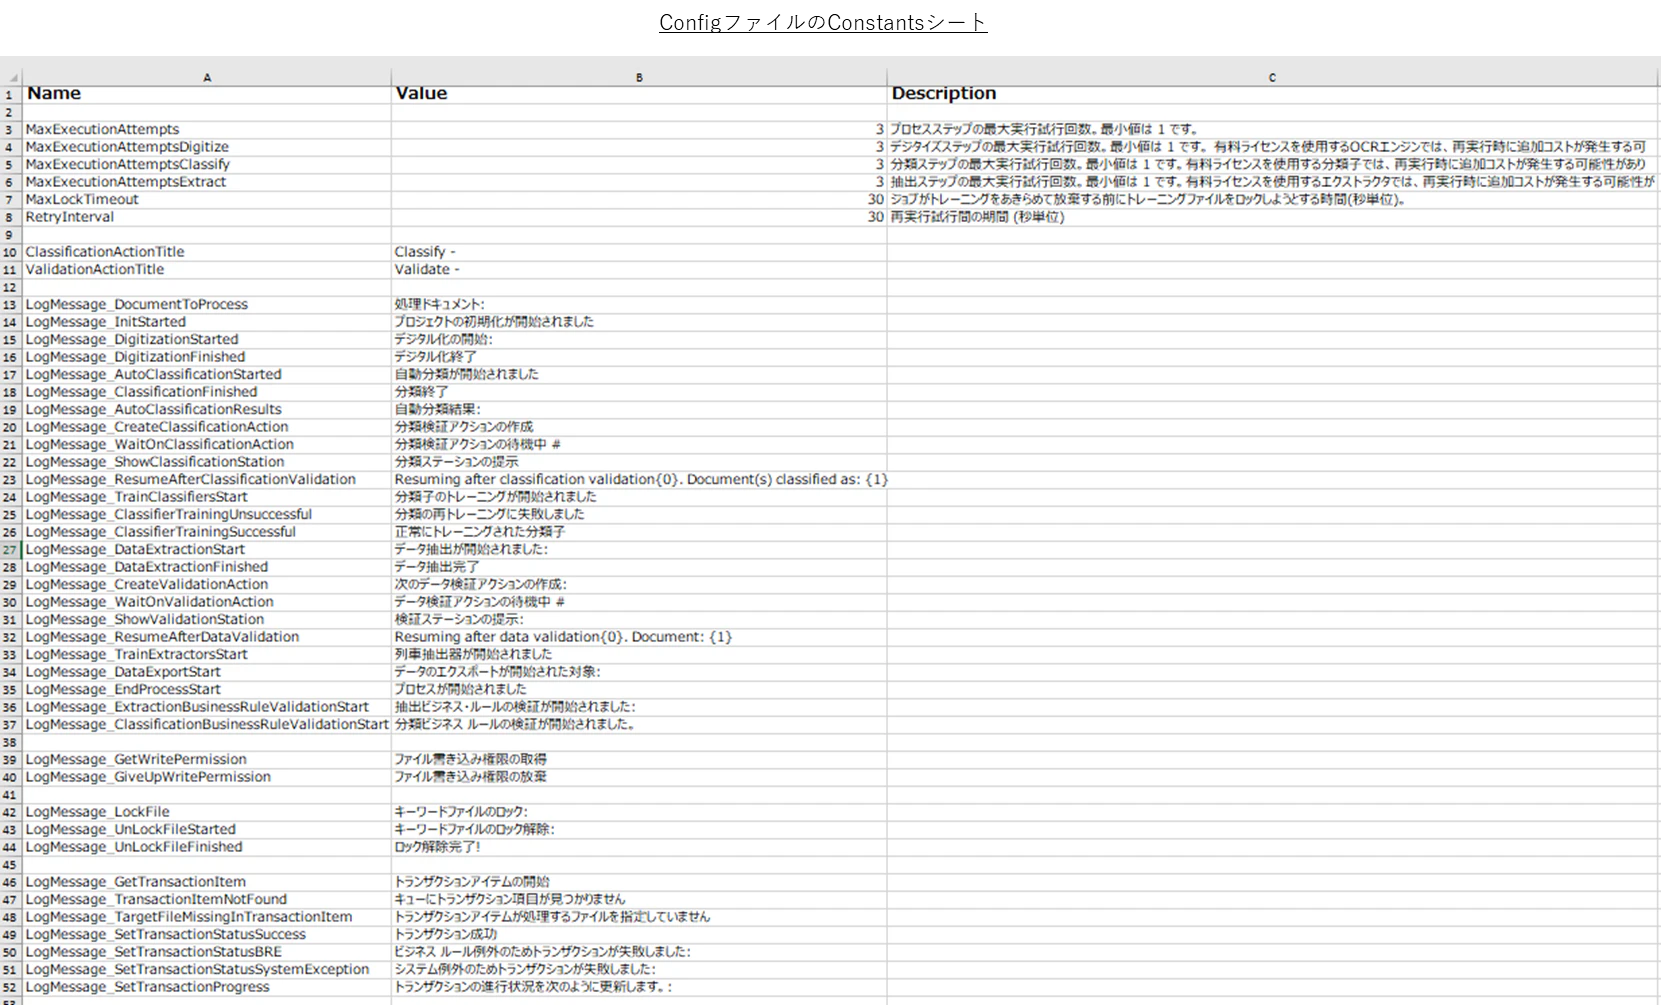Select LogMessage_LockFile cell
This screenshot has width=1661, height=1005.
[x=207, y=812]
